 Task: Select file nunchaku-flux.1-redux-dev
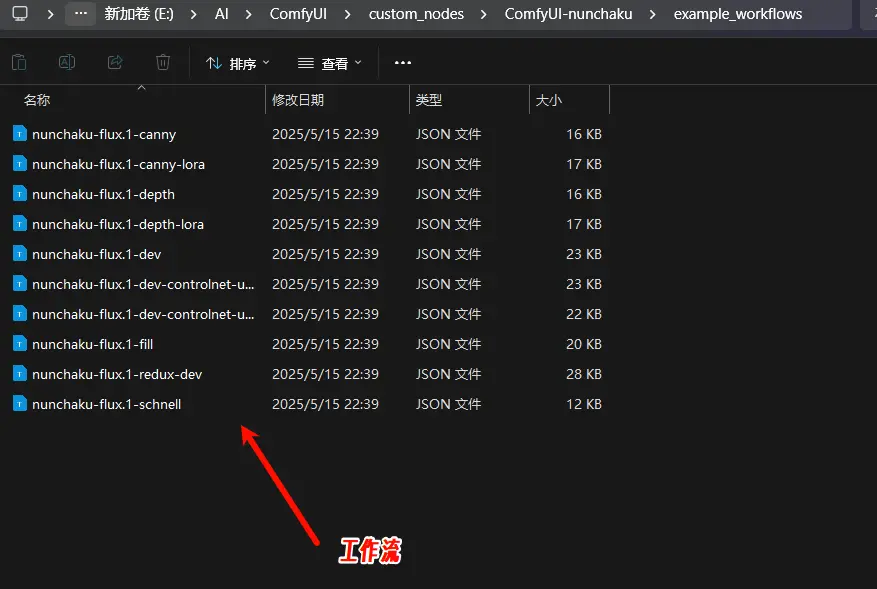(117, 374)
